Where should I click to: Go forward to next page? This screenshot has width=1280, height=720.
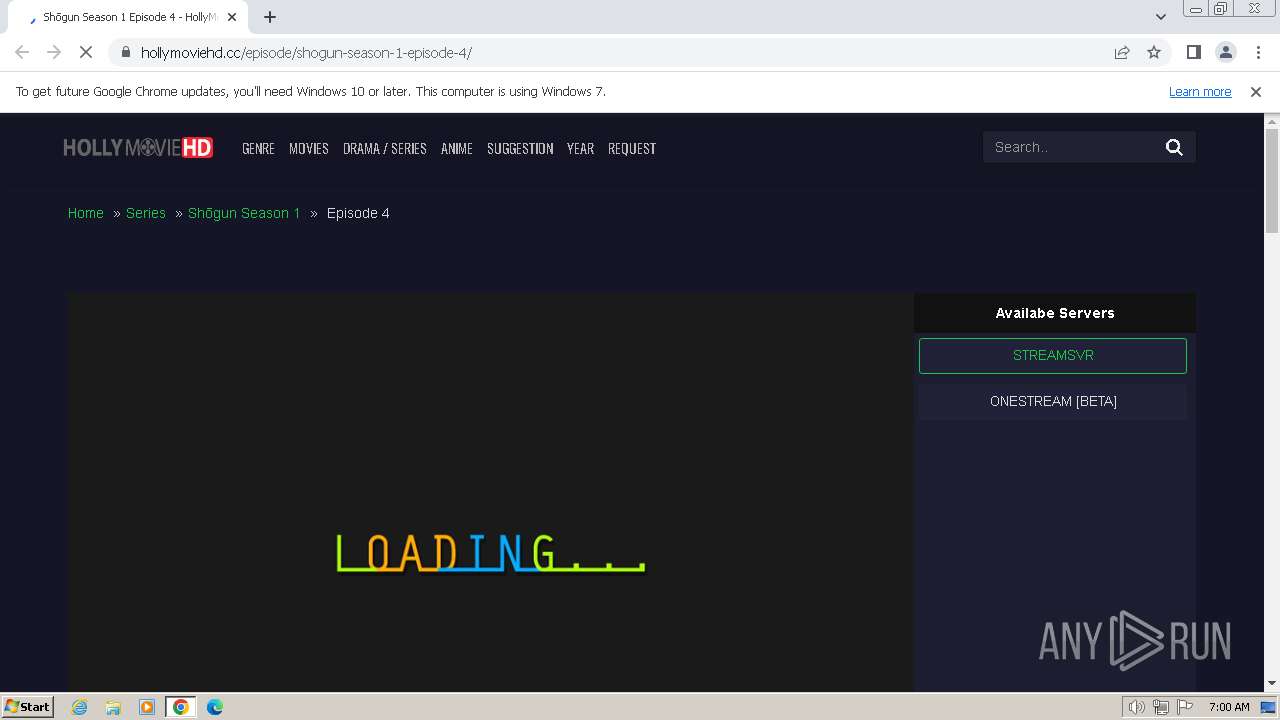pos(54,52)
